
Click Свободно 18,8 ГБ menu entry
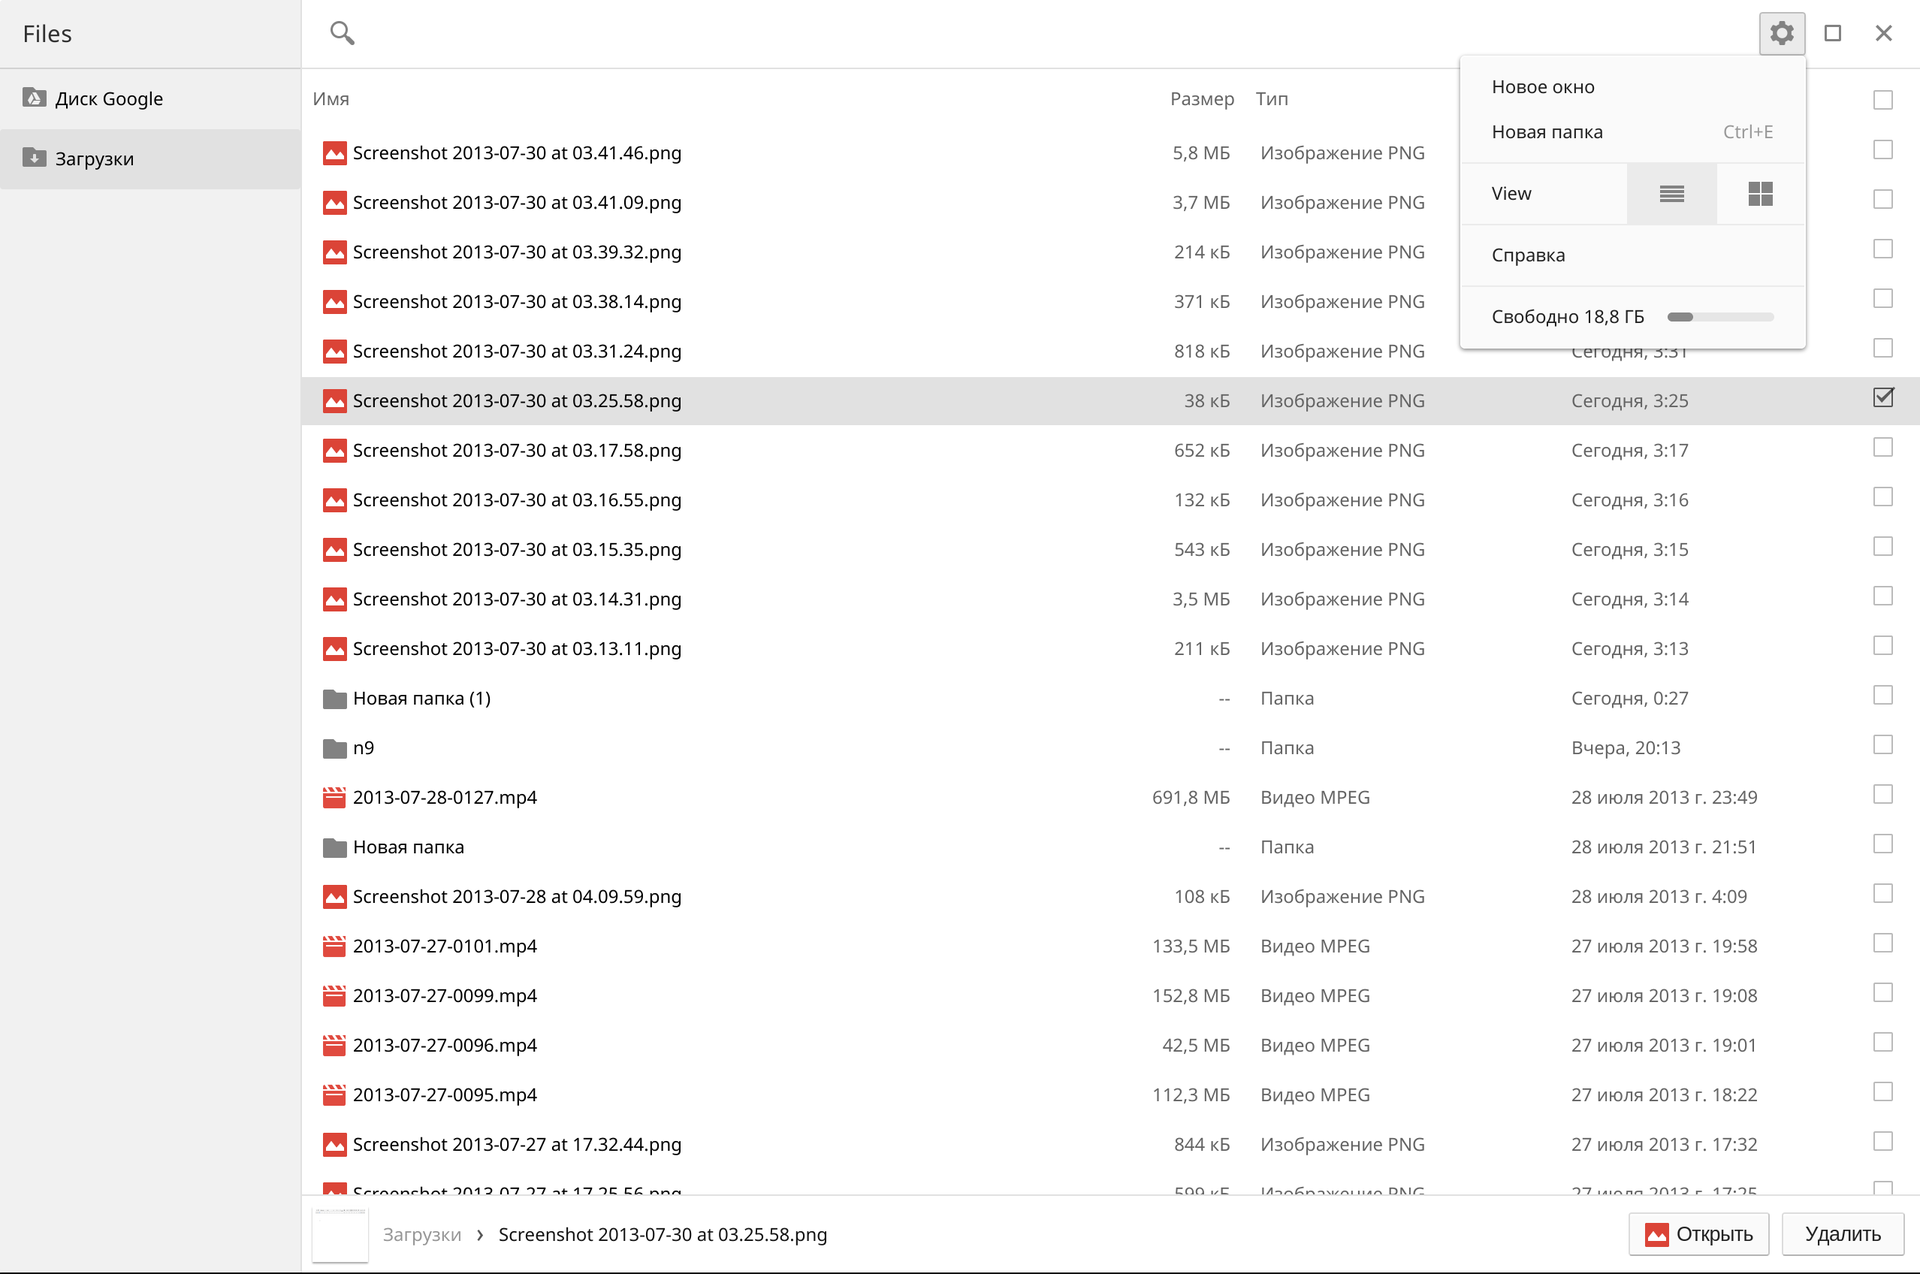tap(1632, 317)
